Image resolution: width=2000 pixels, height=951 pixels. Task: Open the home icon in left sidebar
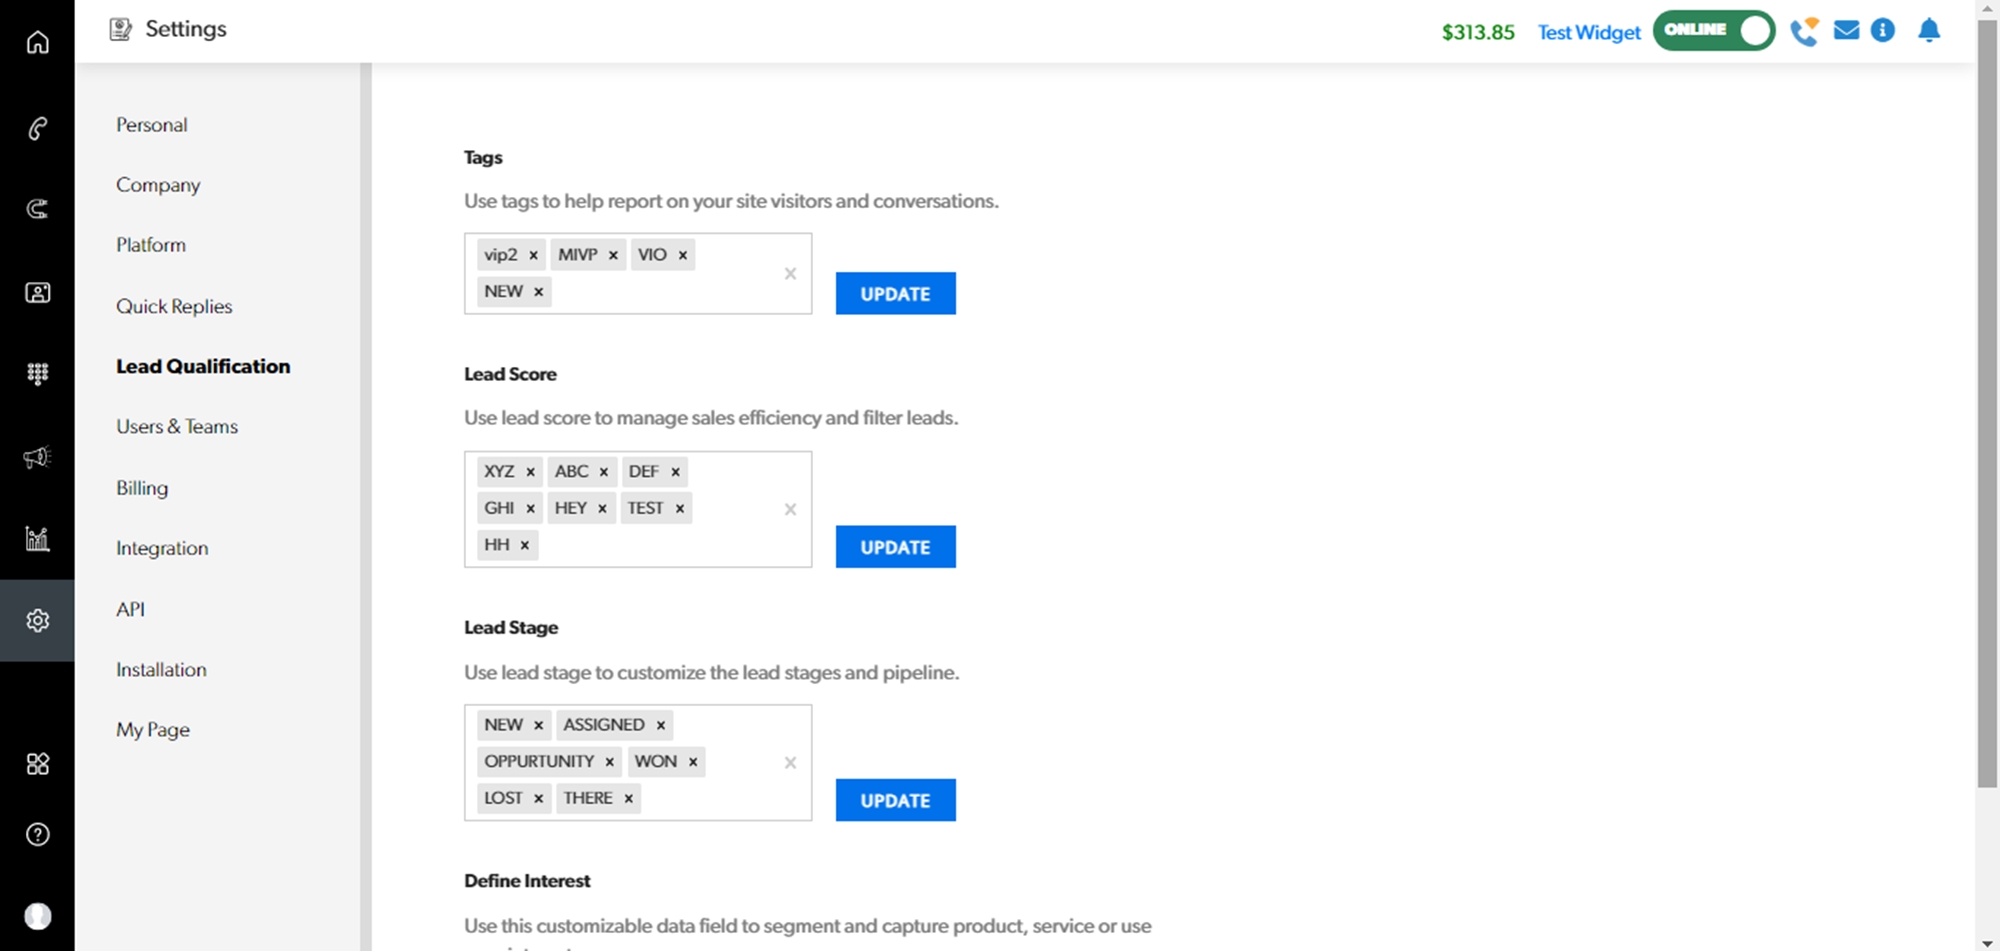pyautogui.click(x=37, y=42)
